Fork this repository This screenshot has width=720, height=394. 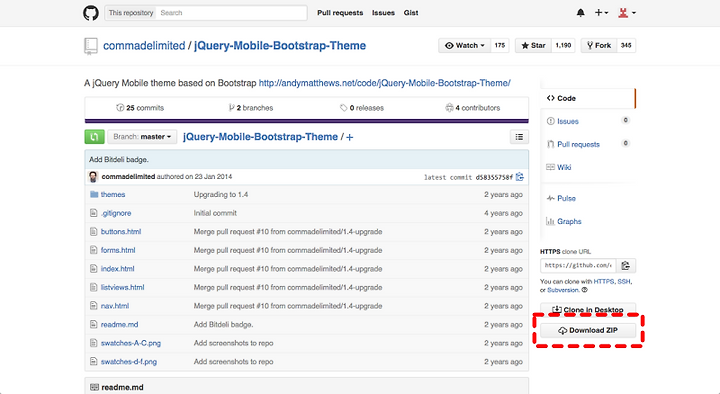point(599,45)
